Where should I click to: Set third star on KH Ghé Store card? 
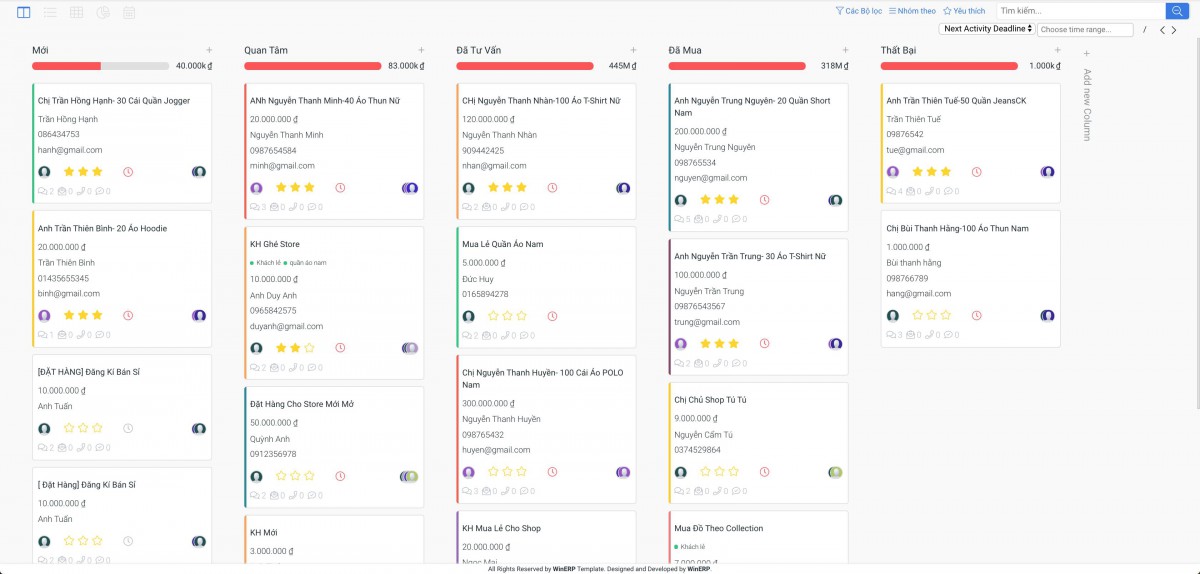[309, 348]
